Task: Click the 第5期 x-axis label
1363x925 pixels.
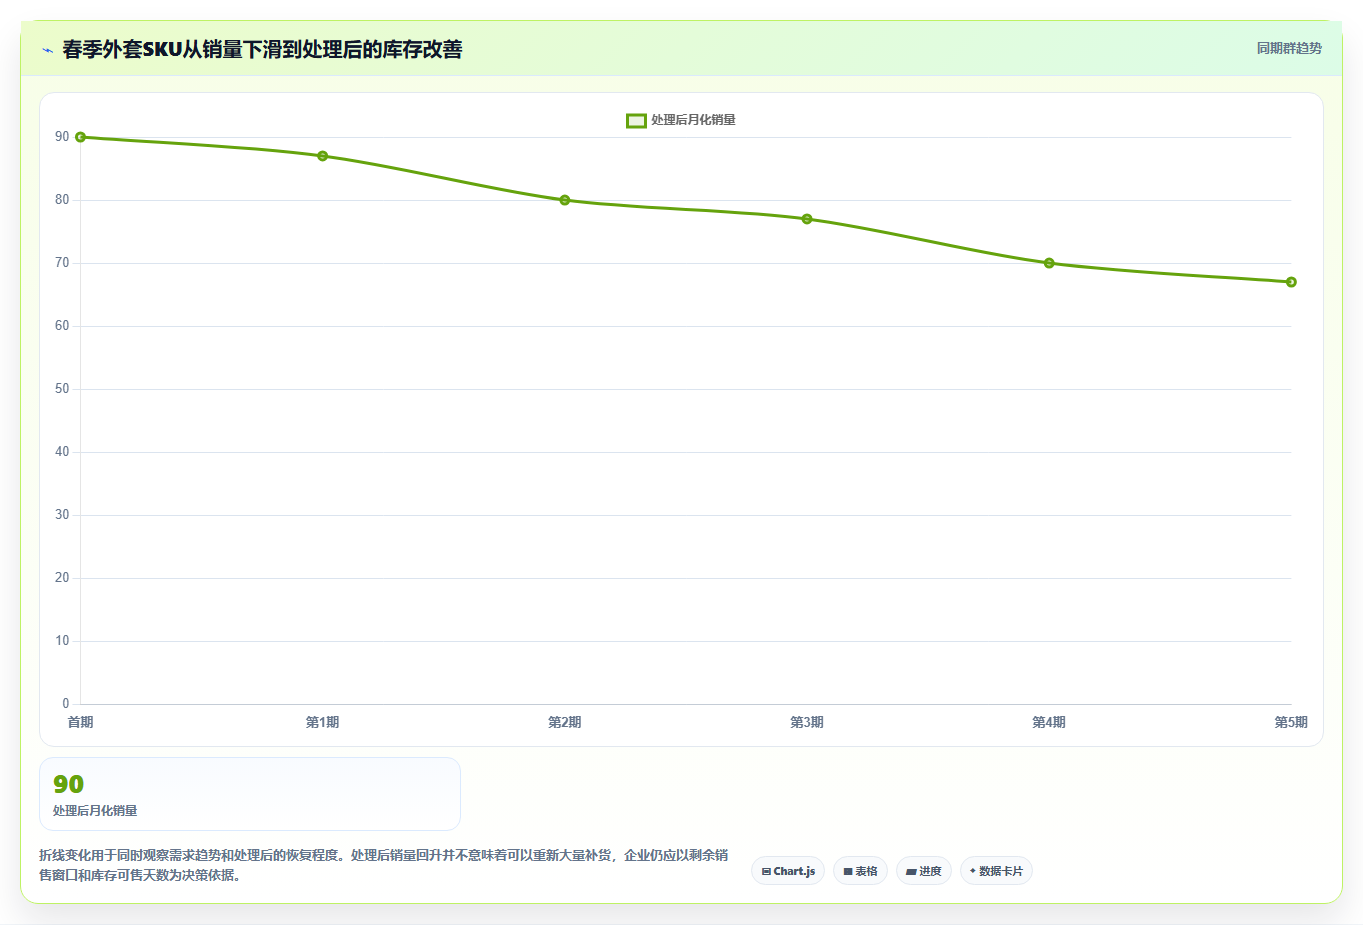Action: (1290, 722)
